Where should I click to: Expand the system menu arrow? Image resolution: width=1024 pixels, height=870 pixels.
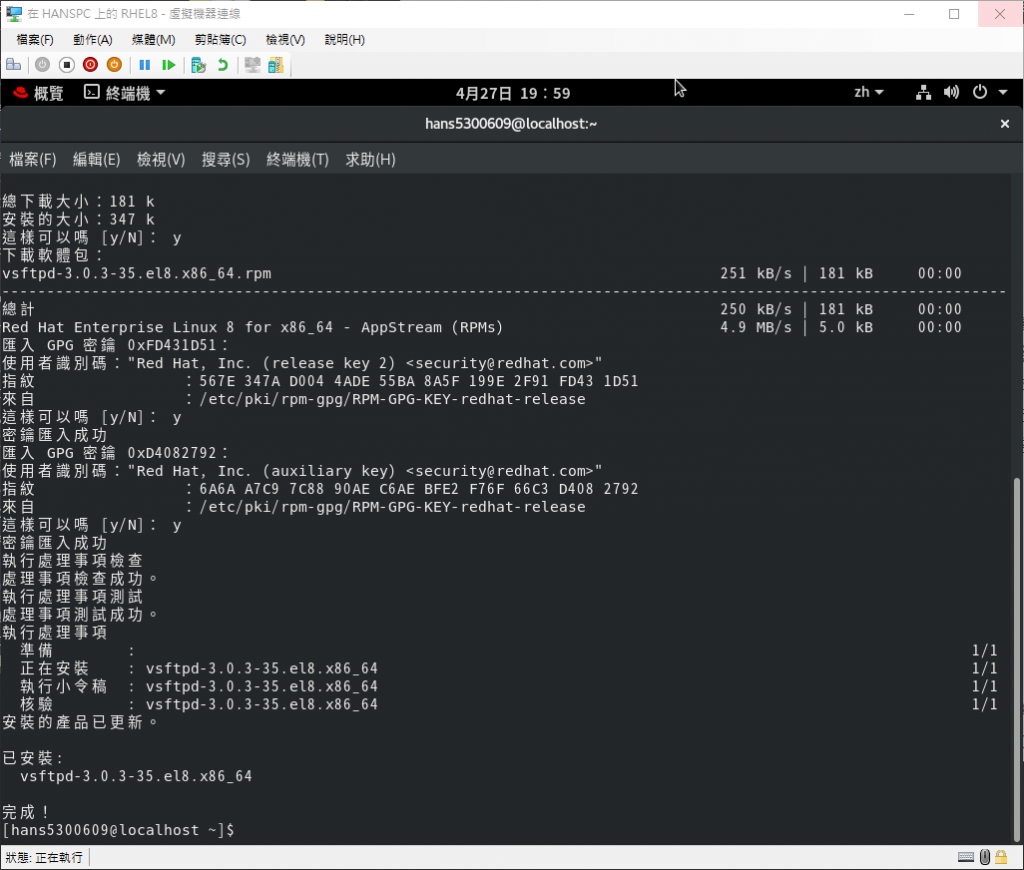pyautogui.click(x=1002, y=93)
